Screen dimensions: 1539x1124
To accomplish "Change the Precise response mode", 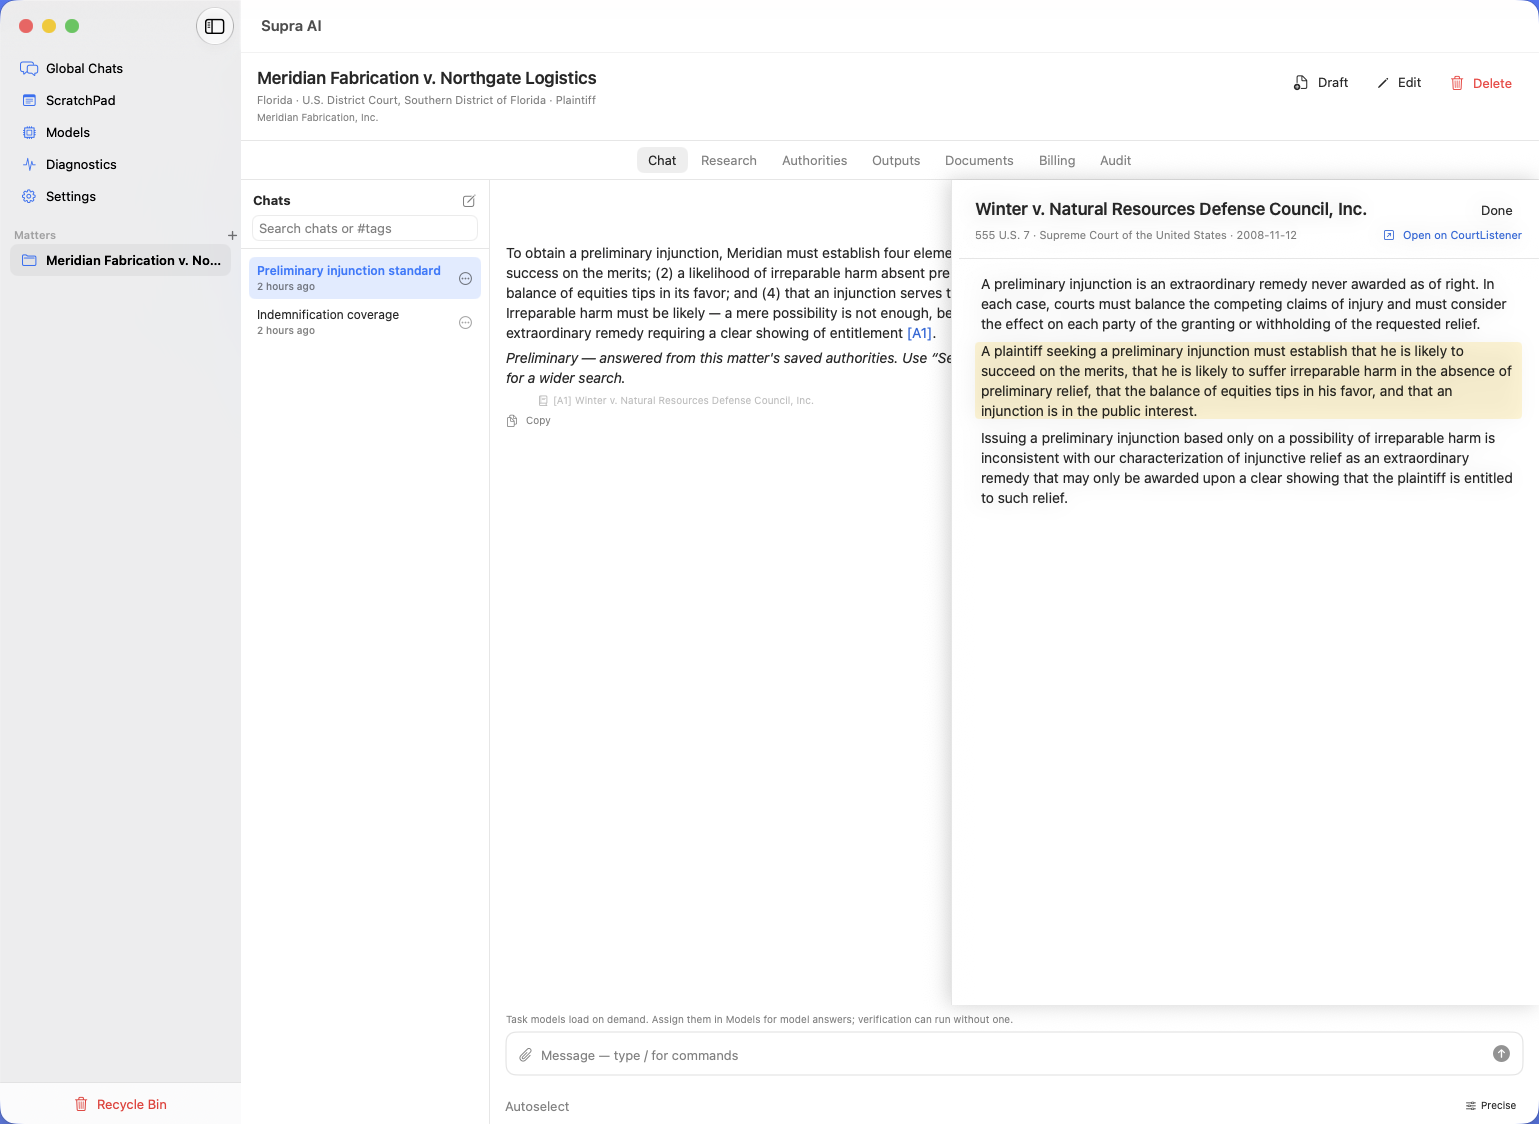I will pos(1490,1105).
